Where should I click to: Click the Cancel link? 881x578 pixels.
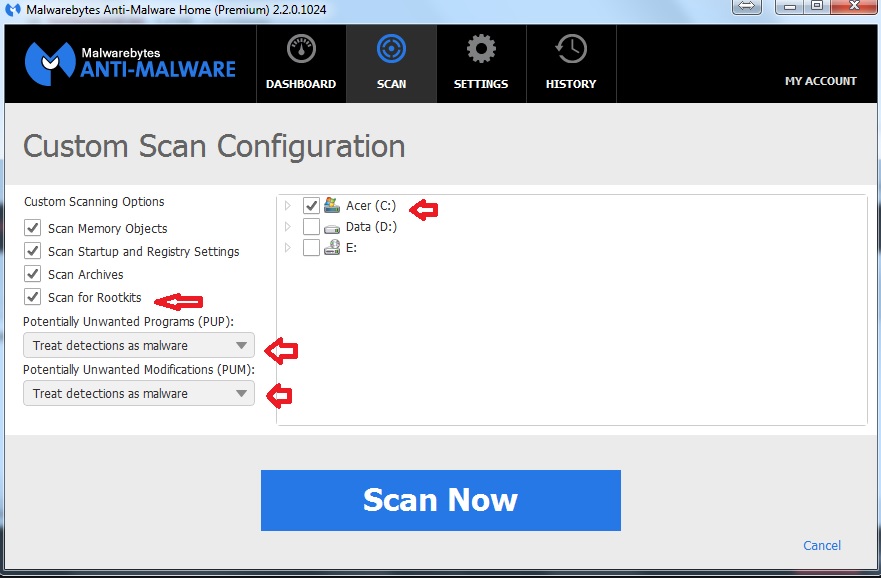click(x=822, y=545)
